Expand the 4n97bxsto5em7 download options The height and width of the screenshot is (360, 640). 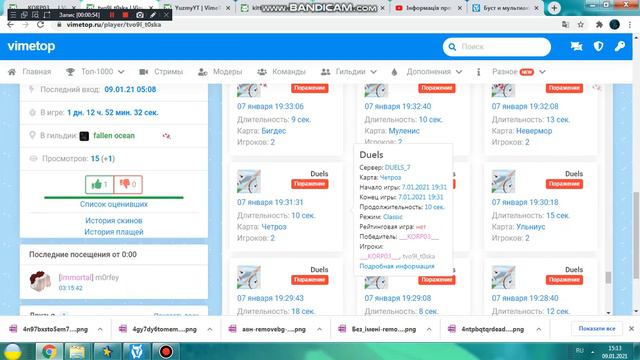pos(100,329)
